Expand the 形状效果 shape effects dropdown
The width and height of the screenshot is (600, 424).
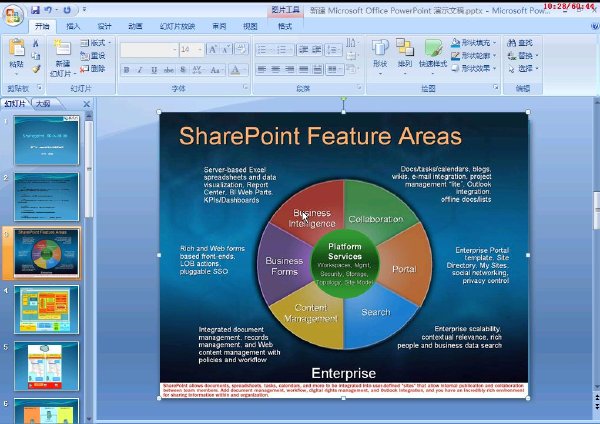click(x=474, y=68)
